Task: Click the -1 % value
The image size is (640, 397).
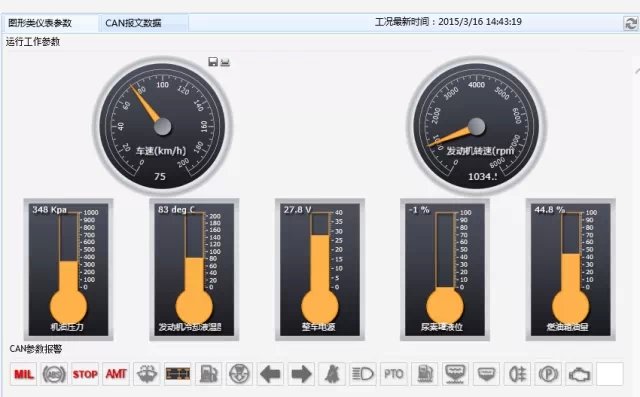Action: click(419, 210)
